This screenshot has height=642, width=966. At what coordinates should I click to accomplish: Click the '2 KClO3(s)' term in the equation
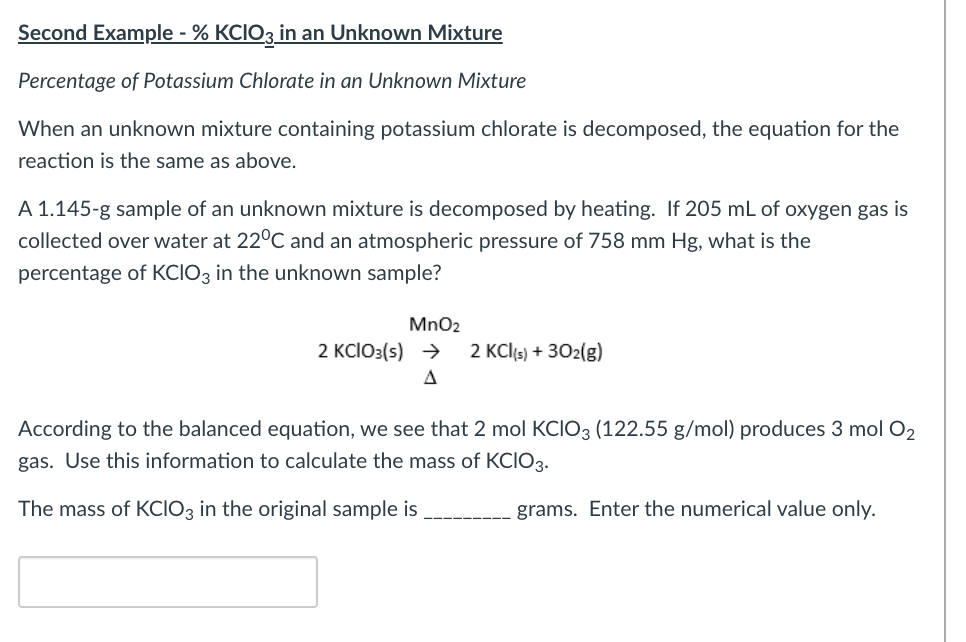pos(360,351)
